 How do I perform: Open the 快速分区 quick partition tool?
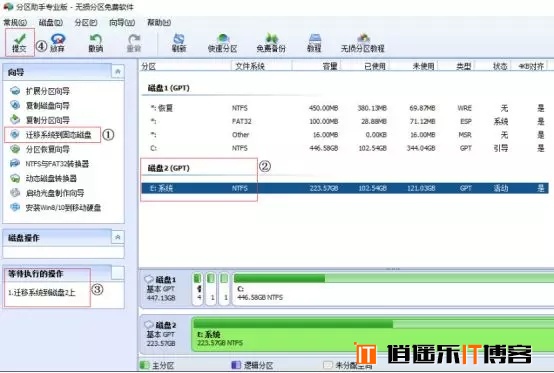point(223,43)
